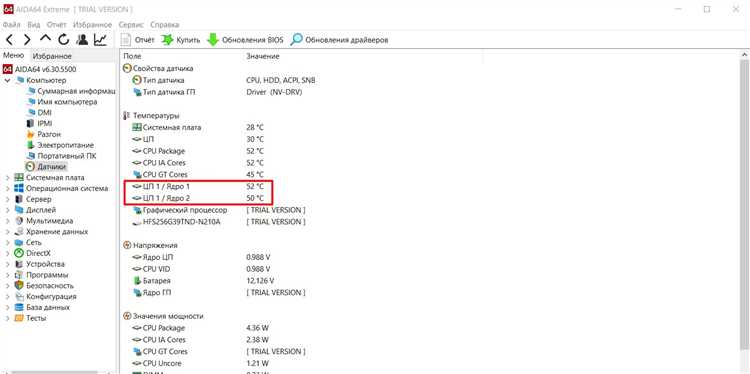The image size is (750, 374).
Task: Expand the Дисплей node
Action: pyautogui.click(x=7, y=210)
